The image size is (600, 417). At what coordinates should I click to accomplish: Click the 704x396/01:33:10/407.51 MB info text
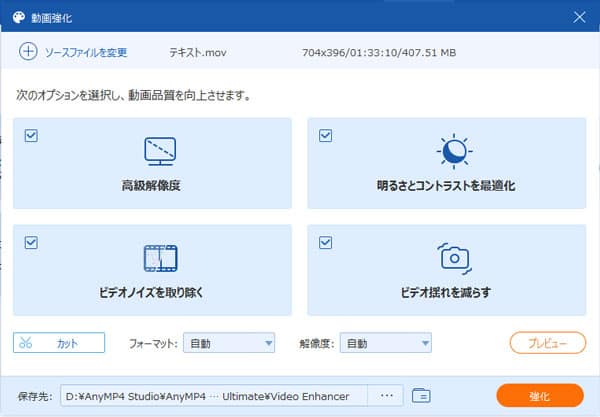click(379, 52)
